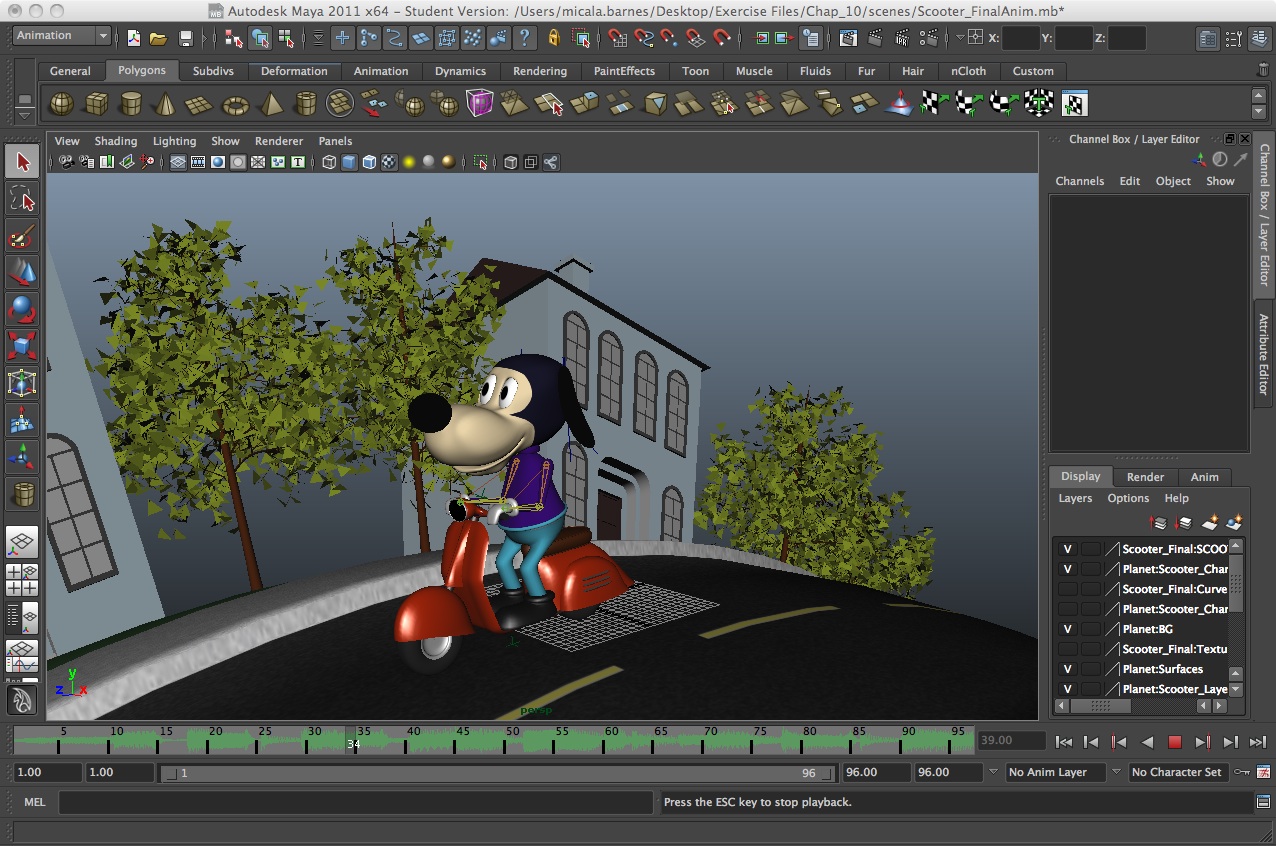Click the polygon torus shelf icon

pos(235,104)
